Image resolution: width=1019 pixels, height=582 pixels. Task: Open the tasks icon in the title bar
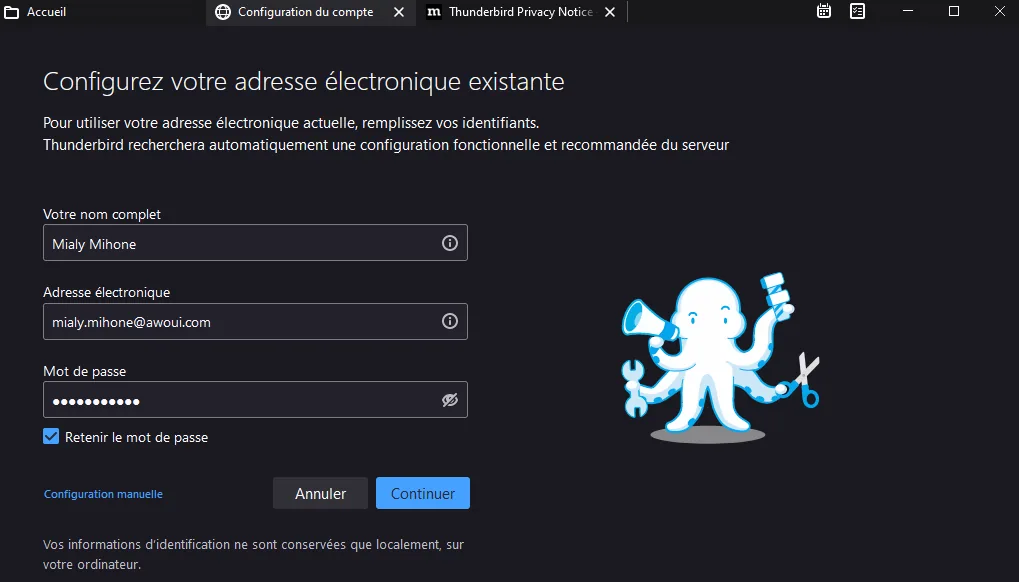[x=857, y=11]
